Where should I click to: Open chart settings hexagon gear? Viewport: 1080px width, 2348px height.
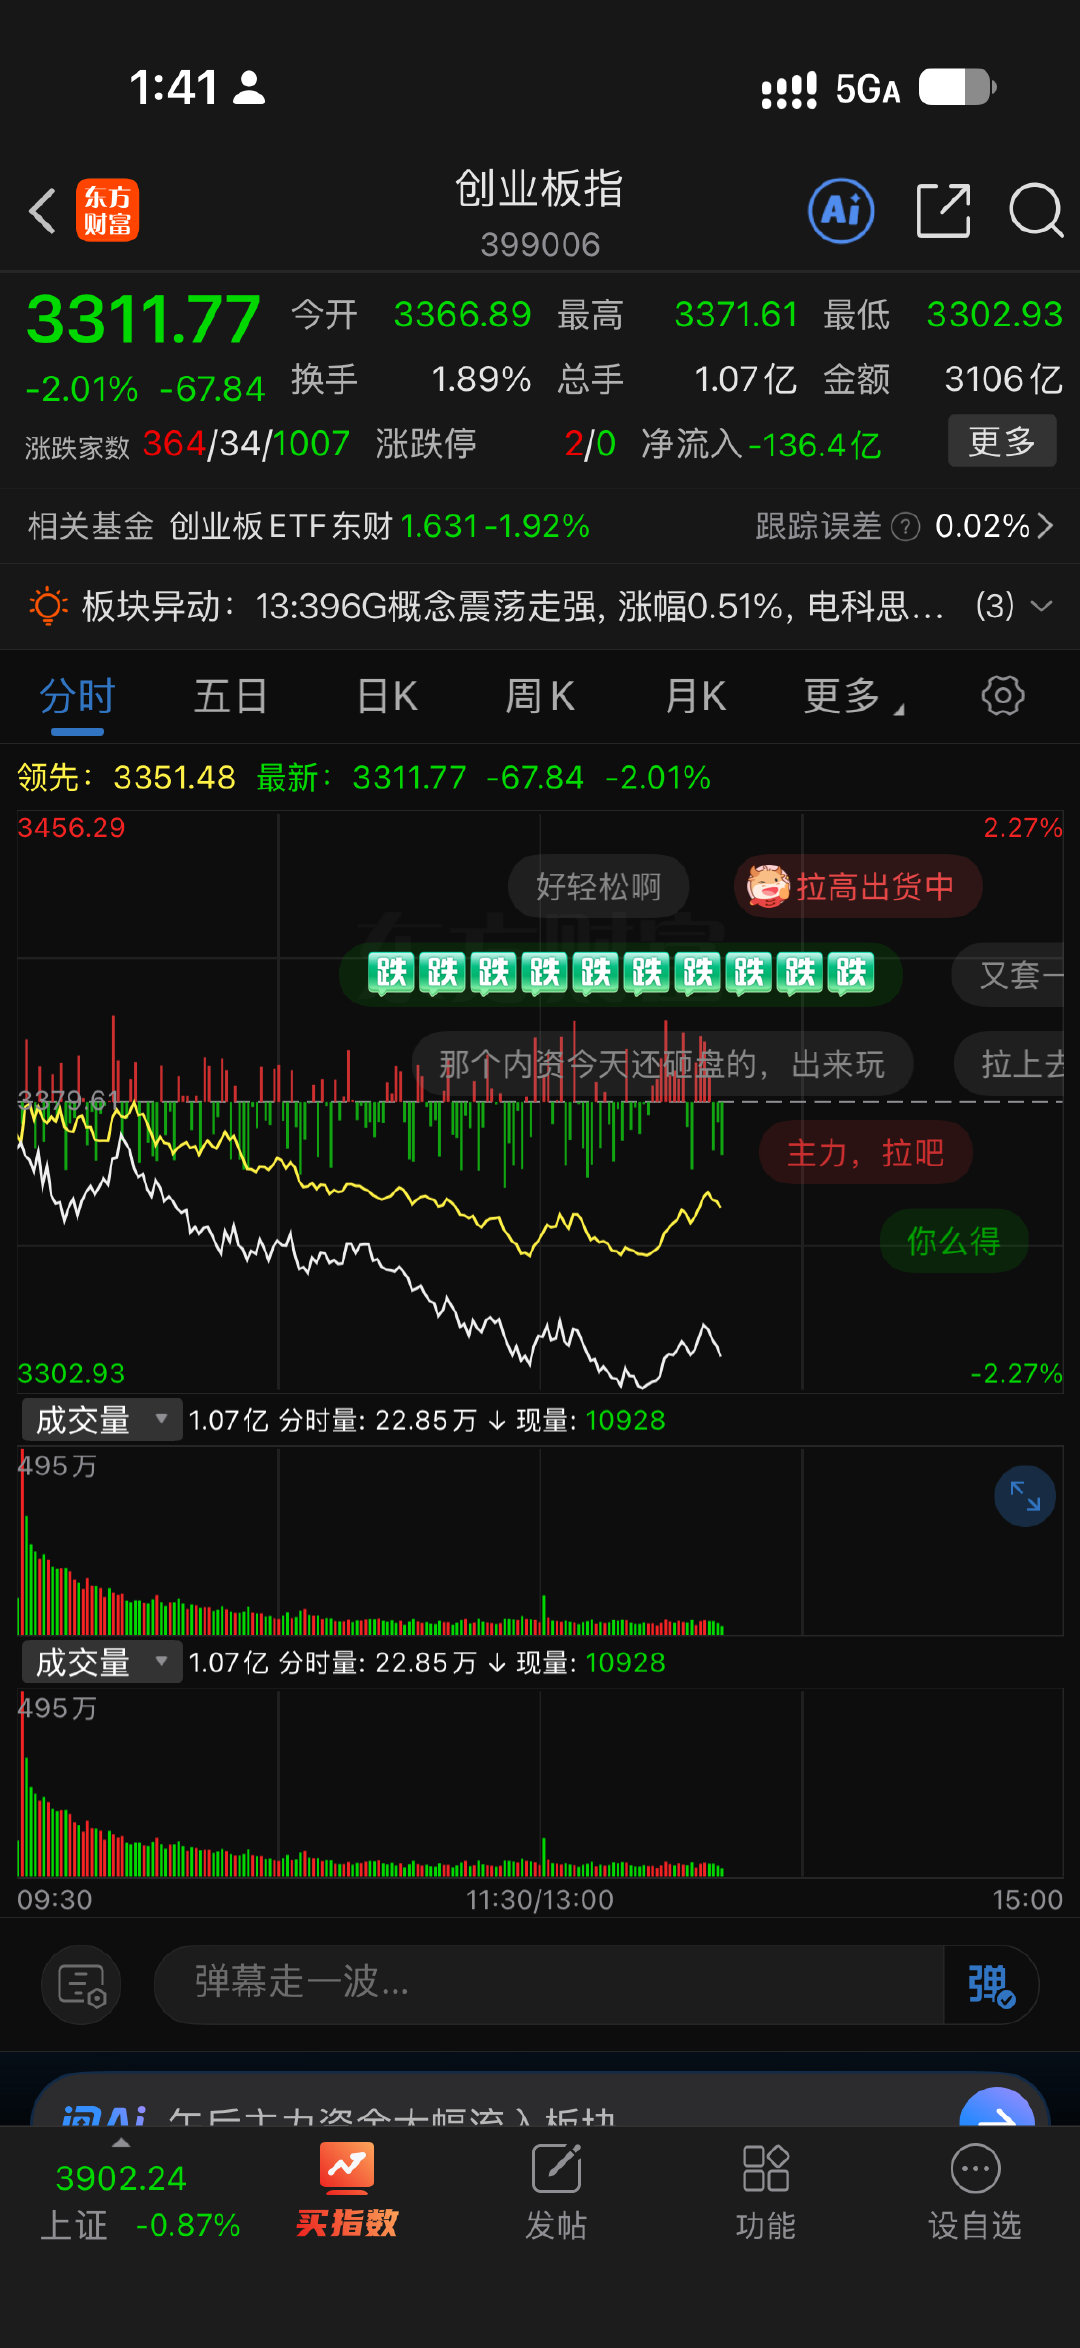[1003, 695]
